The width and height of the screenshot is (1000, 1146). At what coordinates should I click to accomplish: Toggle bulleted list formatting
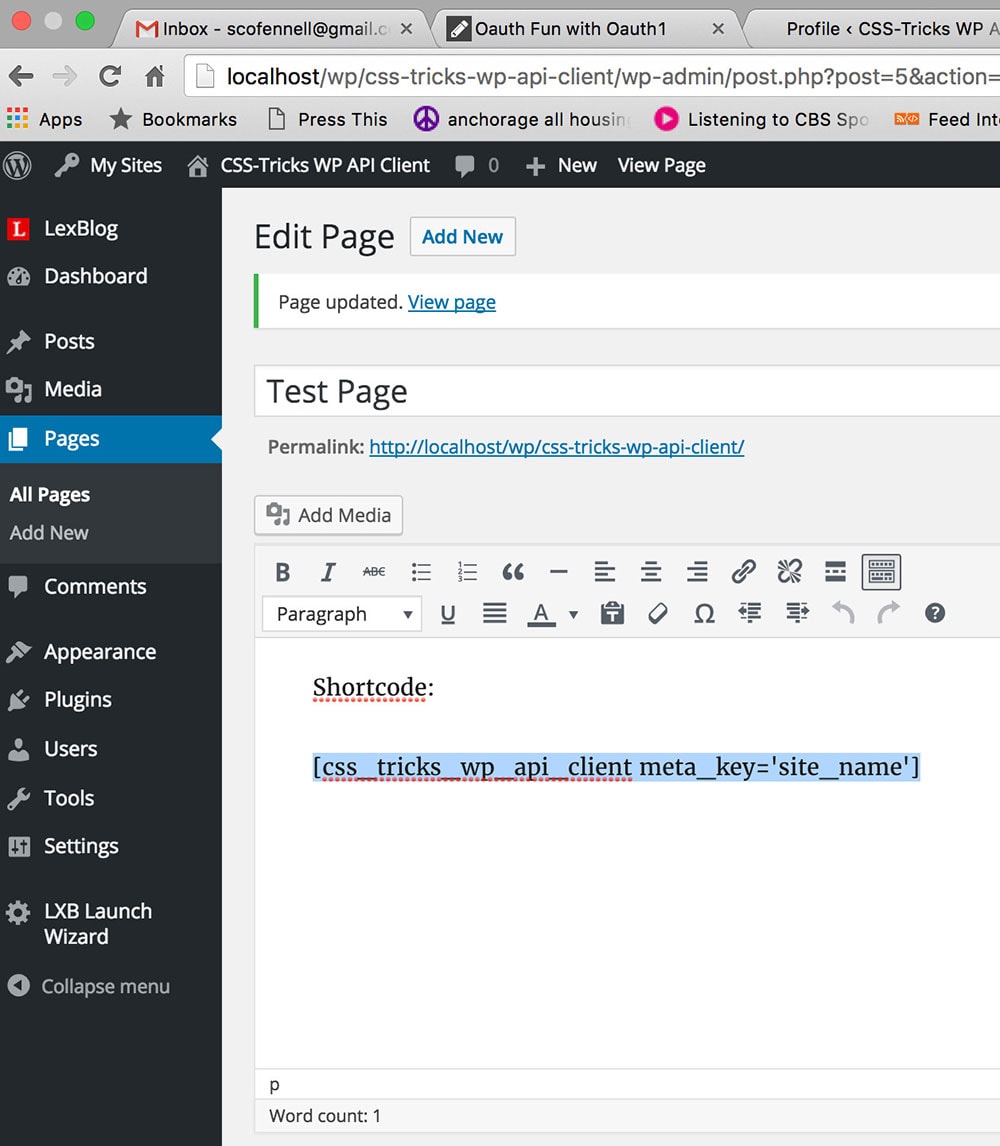tap(421, 572)
